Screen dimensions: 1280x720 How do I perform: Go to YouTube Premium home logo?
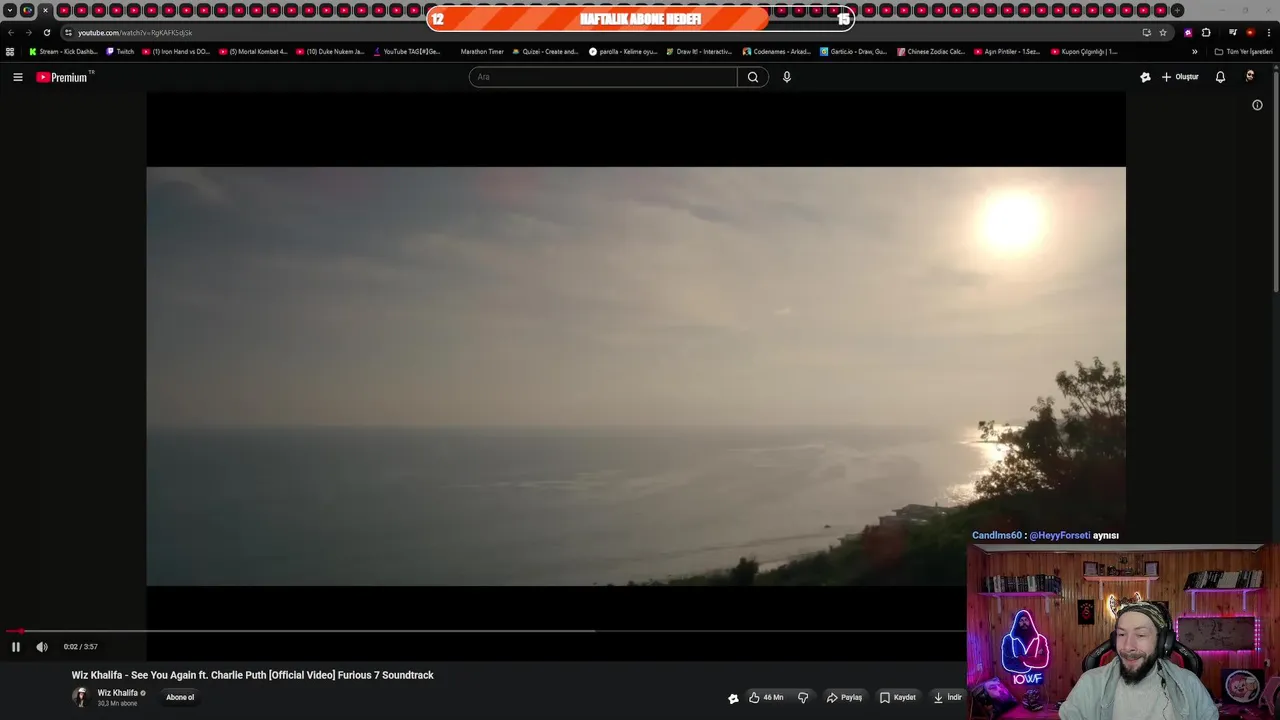65,77
